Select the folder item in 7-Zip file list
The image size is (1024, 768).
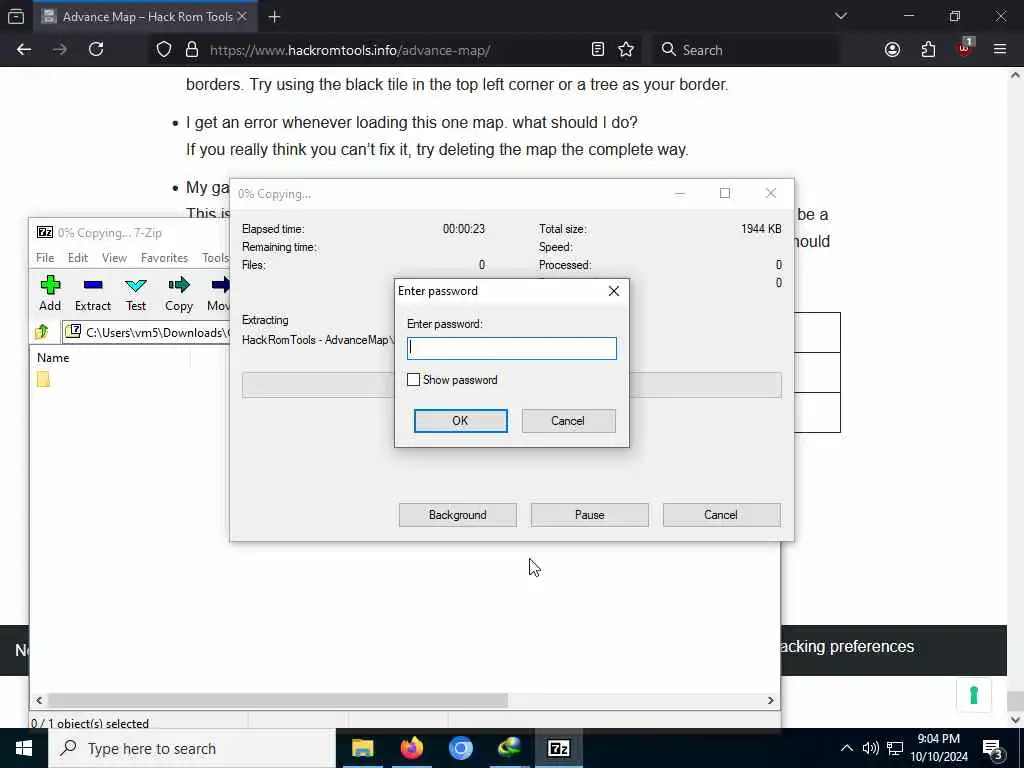point(43,379)
